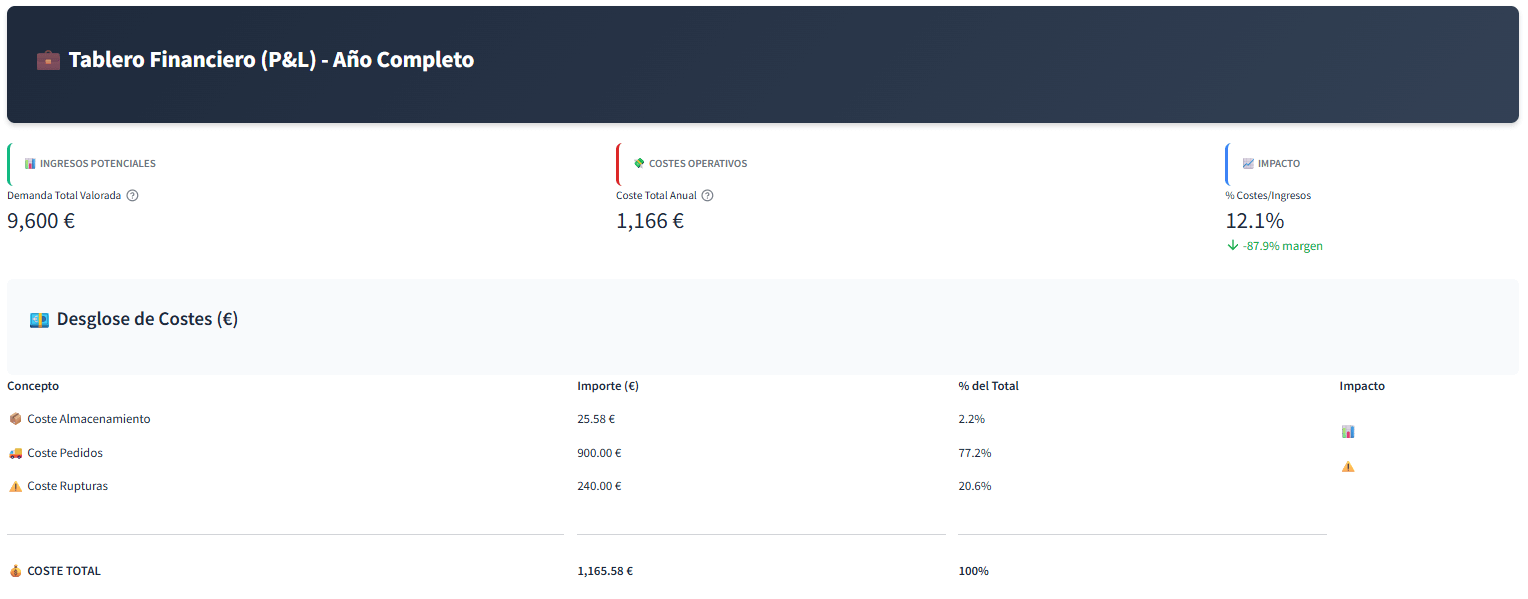Click the briefcase icon in the dashboard header

click(x=47, y=59)
